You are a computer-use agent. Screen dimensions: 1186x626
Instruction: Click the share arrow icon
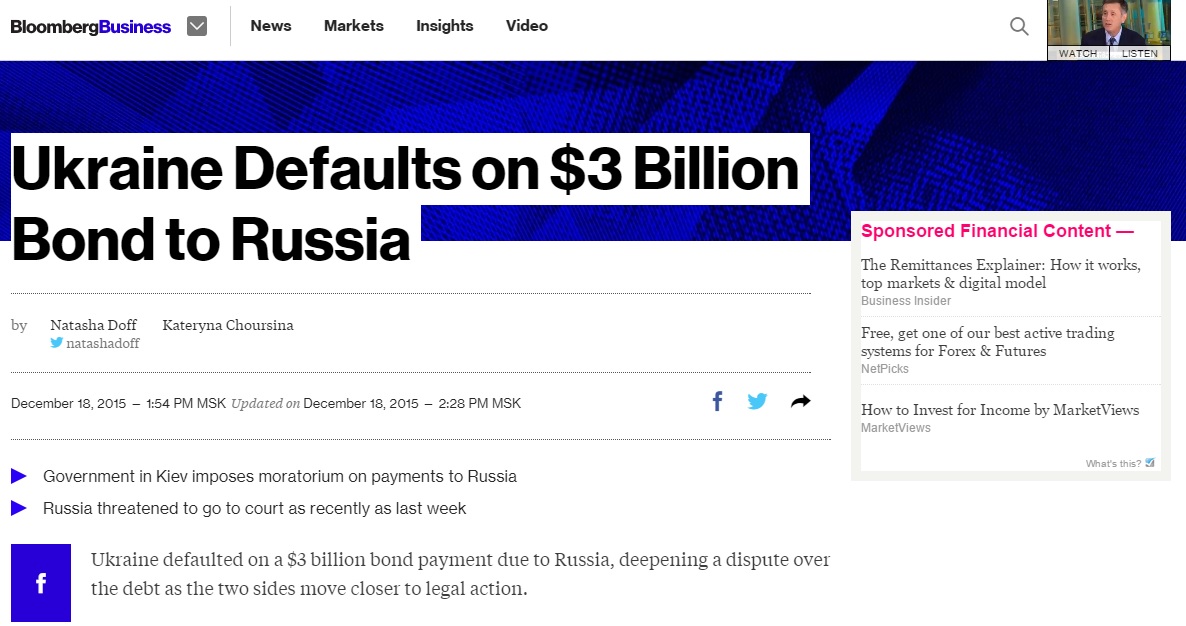tap(800, 402)
